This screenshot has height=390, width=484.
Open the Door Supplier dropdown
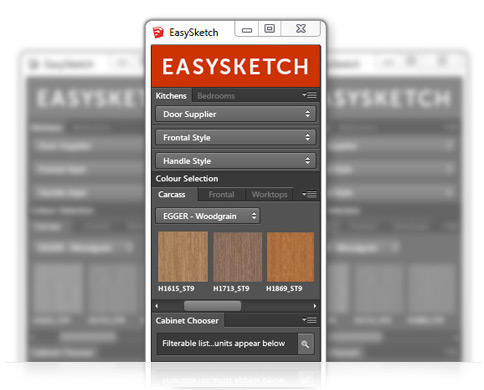236,114
